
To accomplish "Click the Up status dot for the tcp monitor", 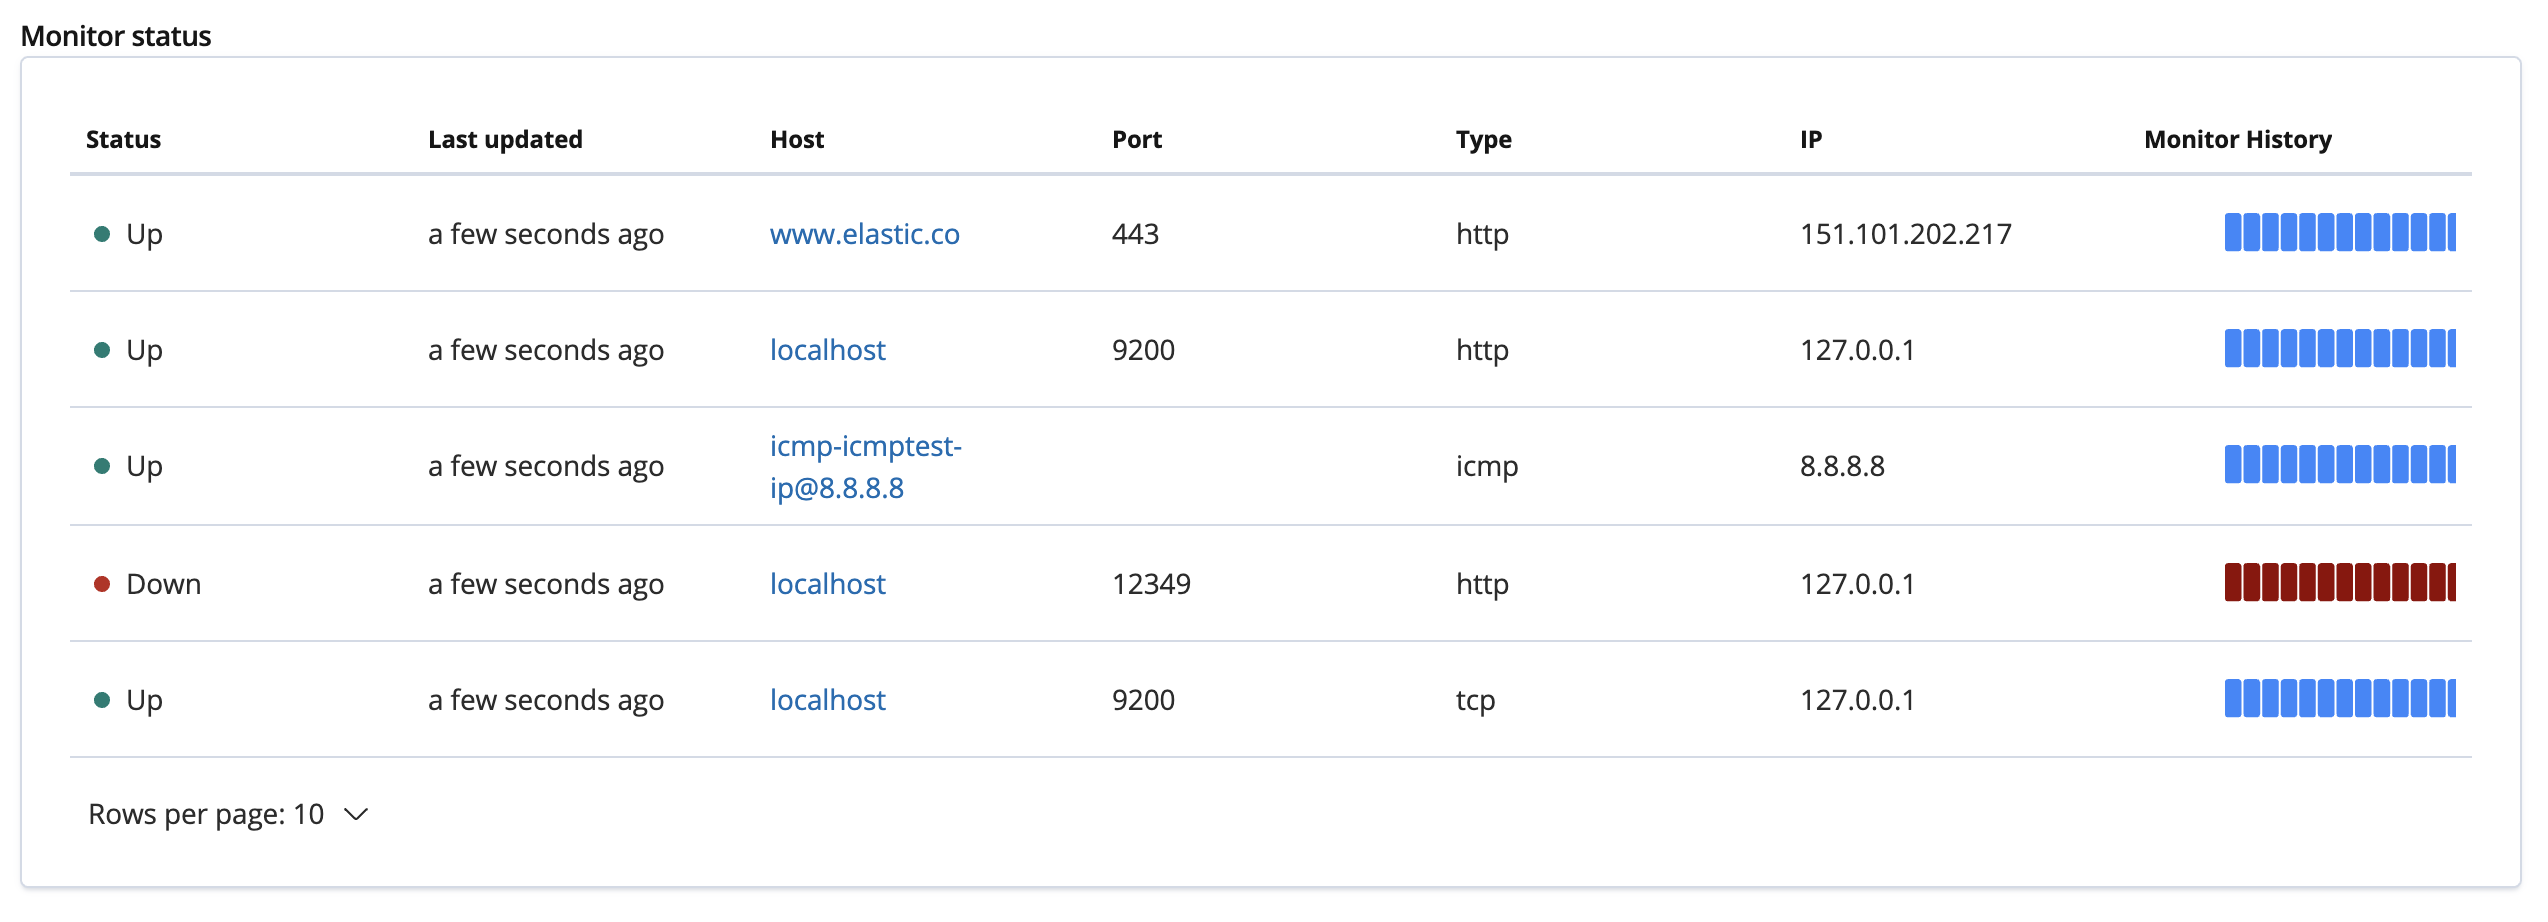I will 102,700.
